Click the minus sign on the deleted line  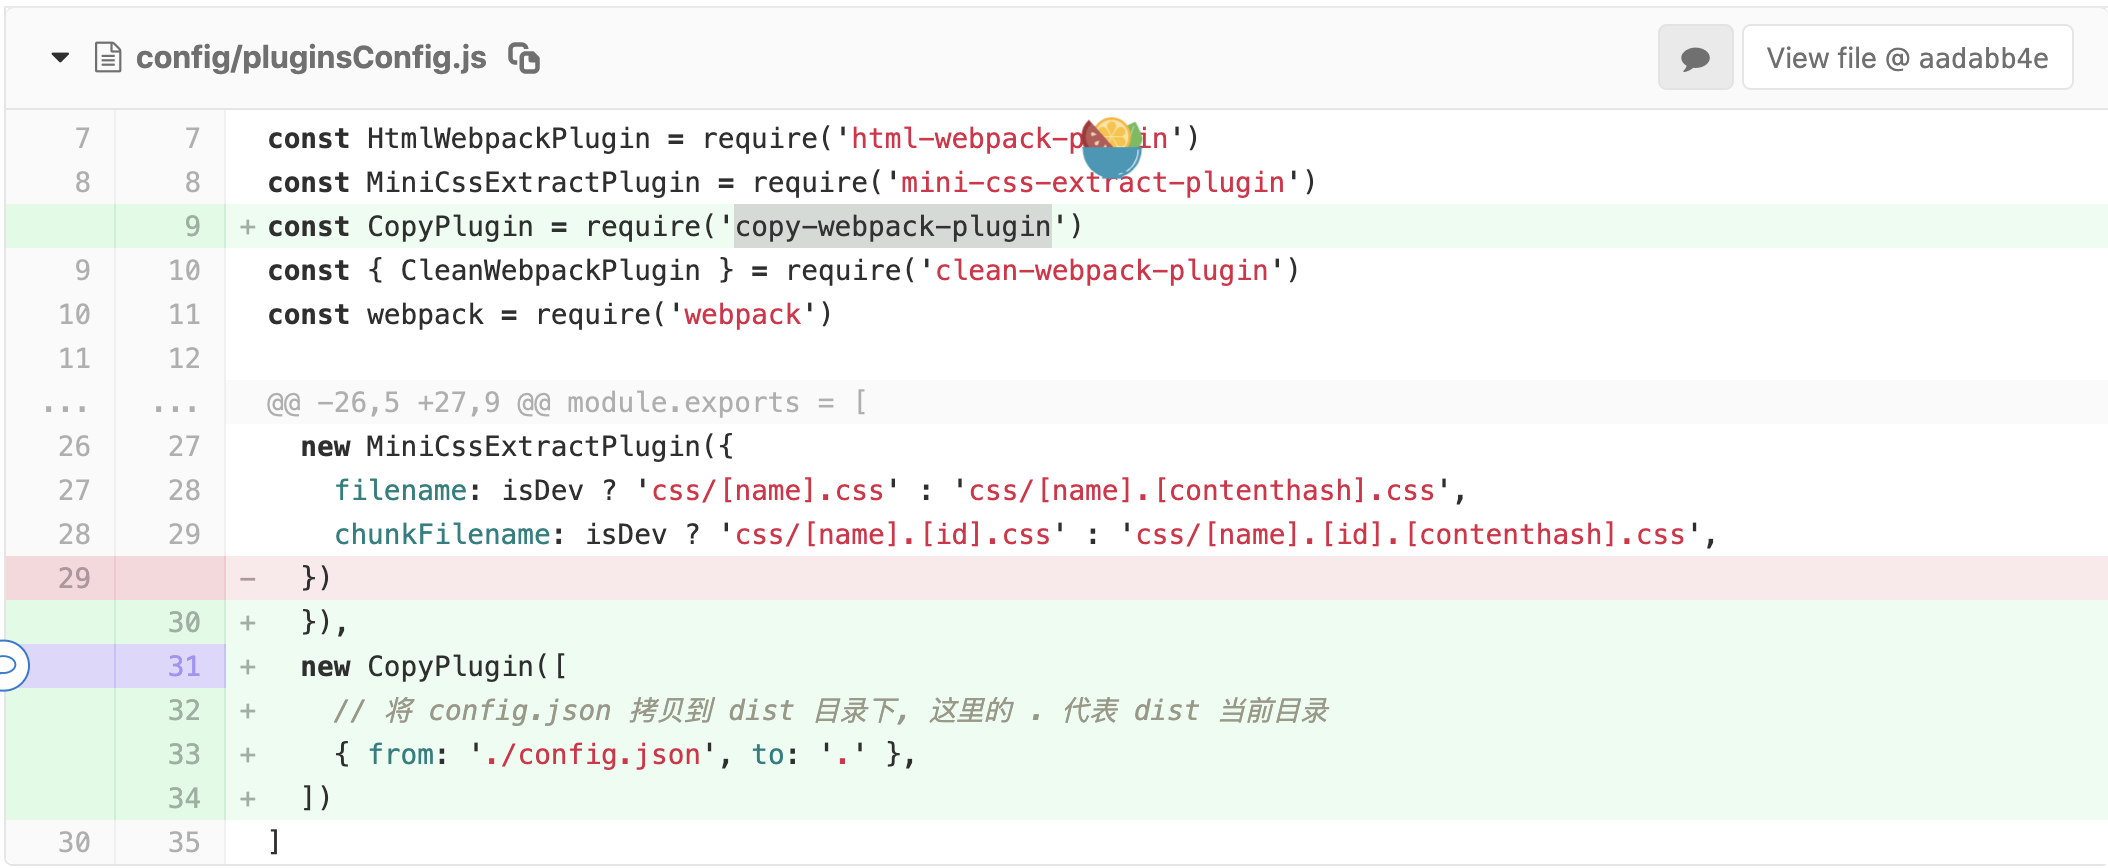click(x=248, y=578)
